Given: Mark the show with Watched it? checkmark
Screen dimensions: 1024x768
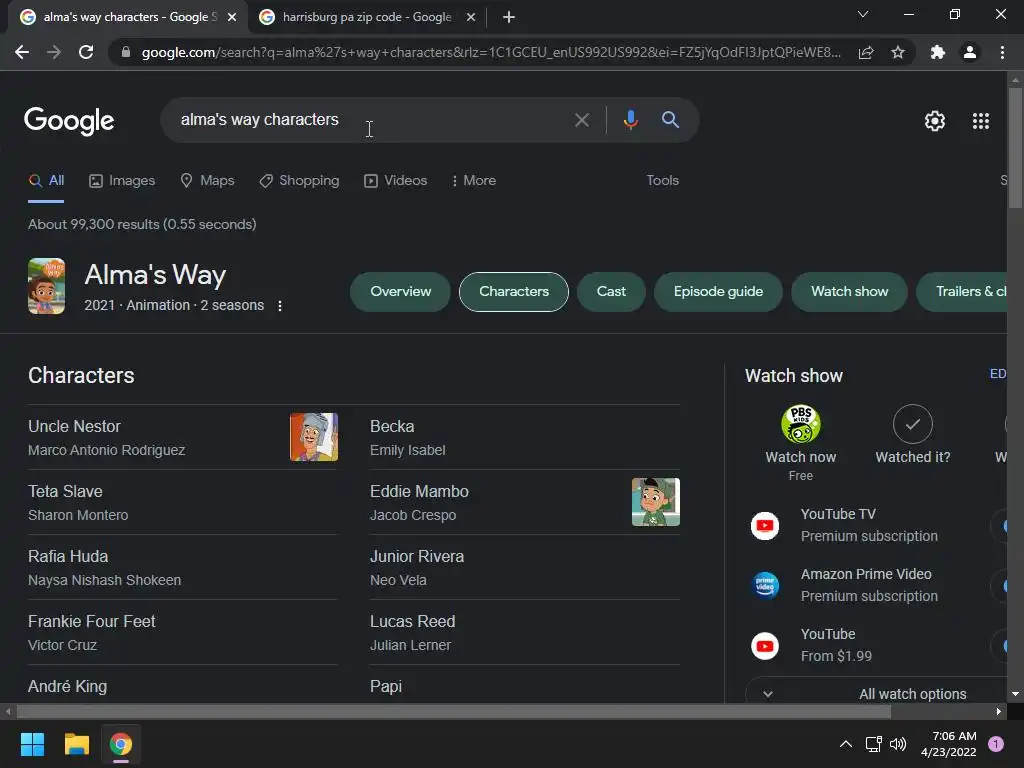Looking at the screenshot, I should click(912, 424).
